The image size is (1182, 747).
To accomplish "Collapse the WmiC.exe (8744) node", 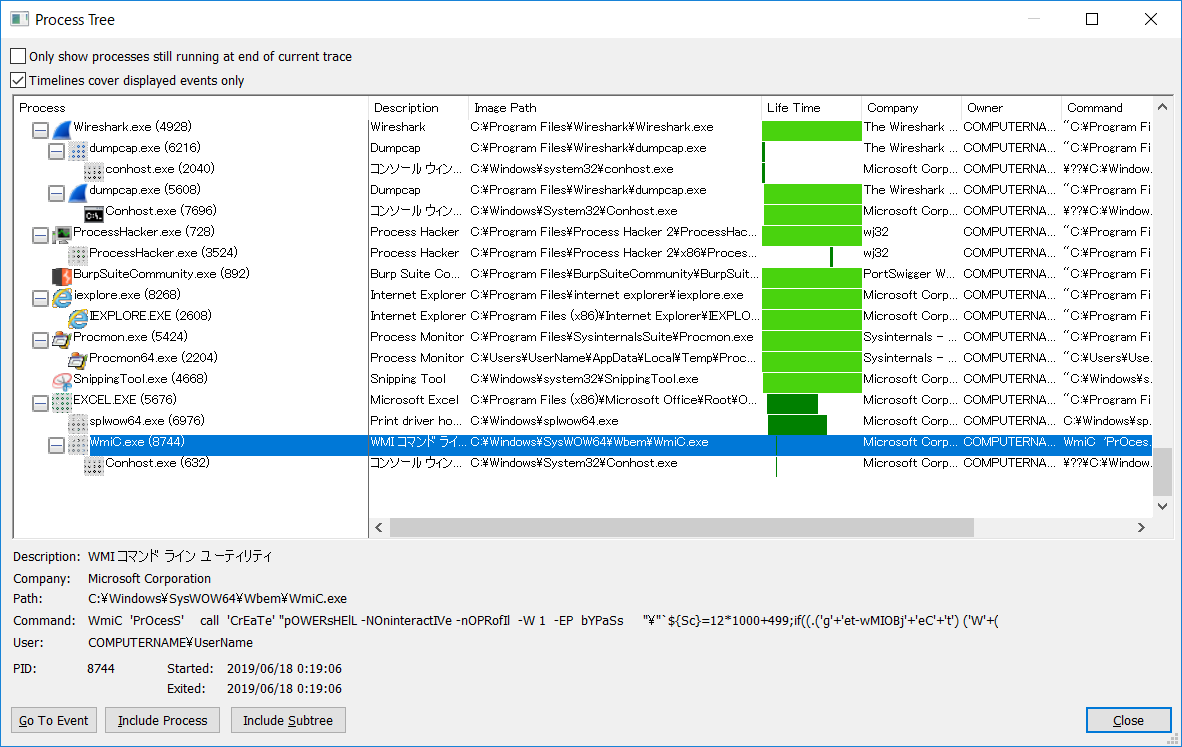I will 57,445.
